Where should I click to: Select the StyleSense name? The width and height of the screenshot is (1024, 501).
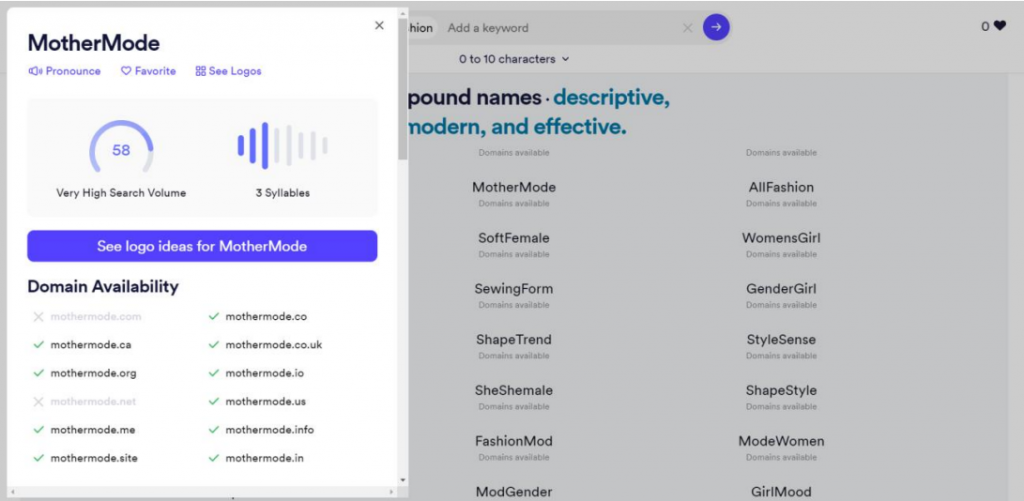[x=781, y=340]
